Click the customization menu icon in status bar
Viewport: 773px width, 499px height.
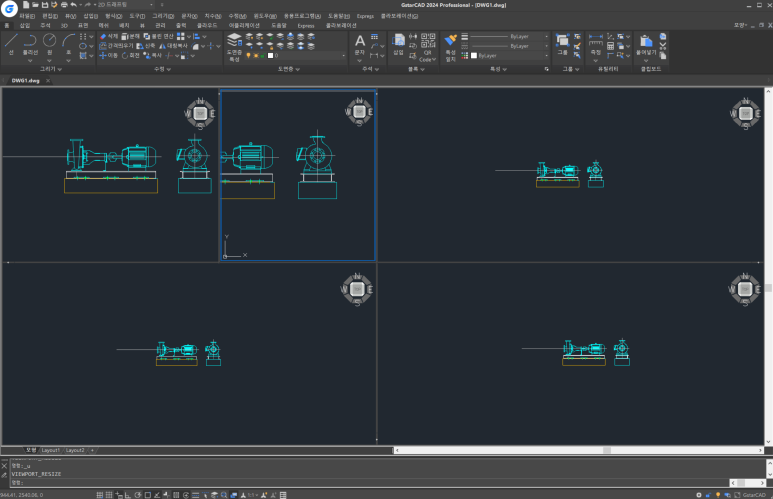click(283, 495)
